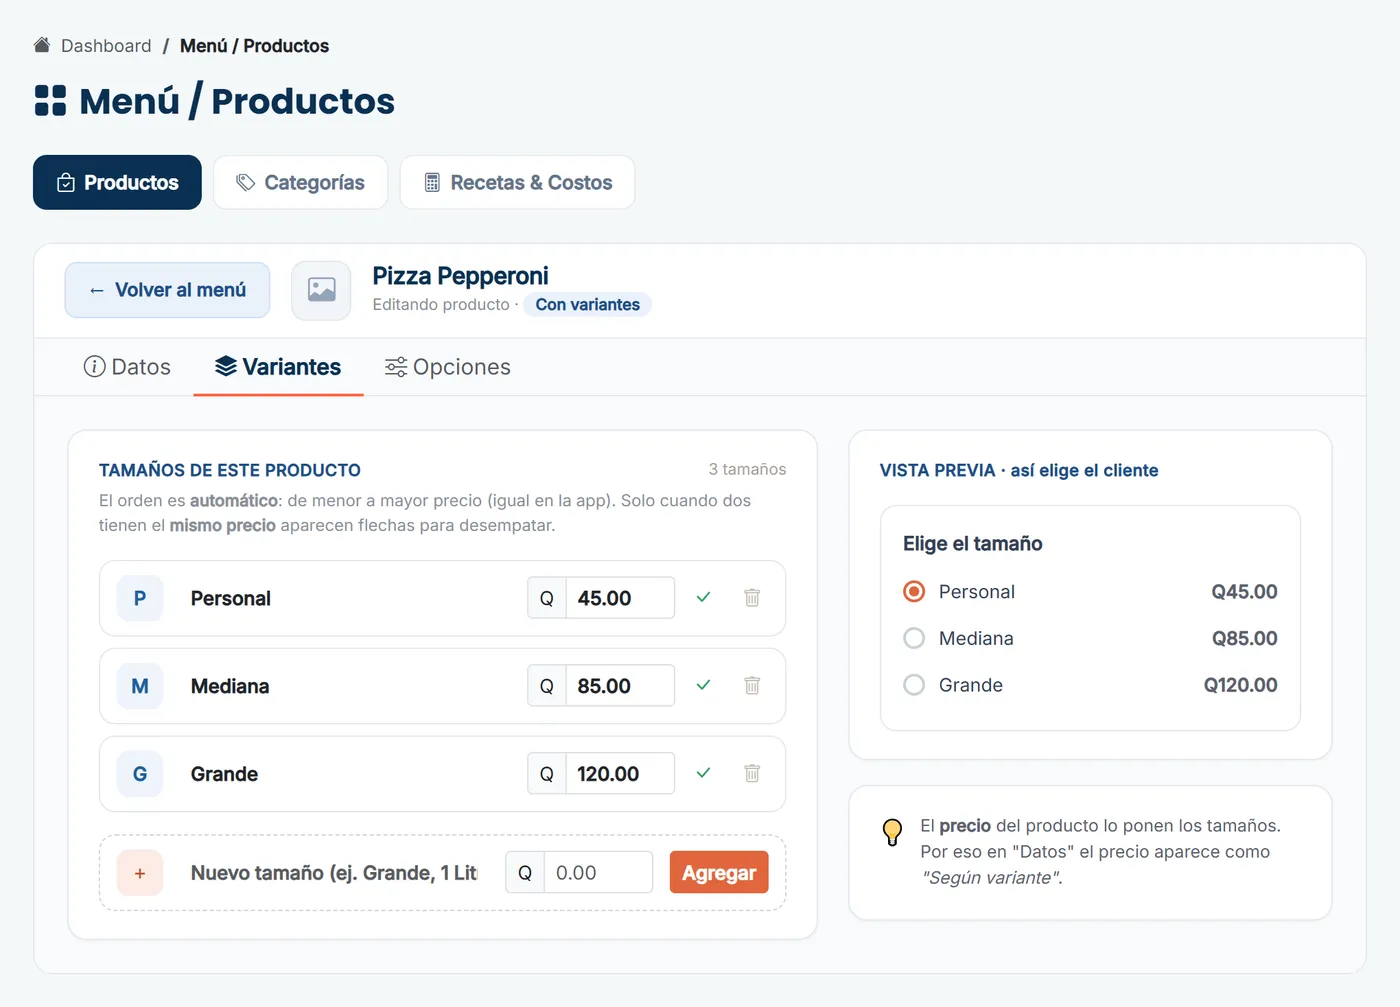Open the Opciones tab

tap(448, 367)
